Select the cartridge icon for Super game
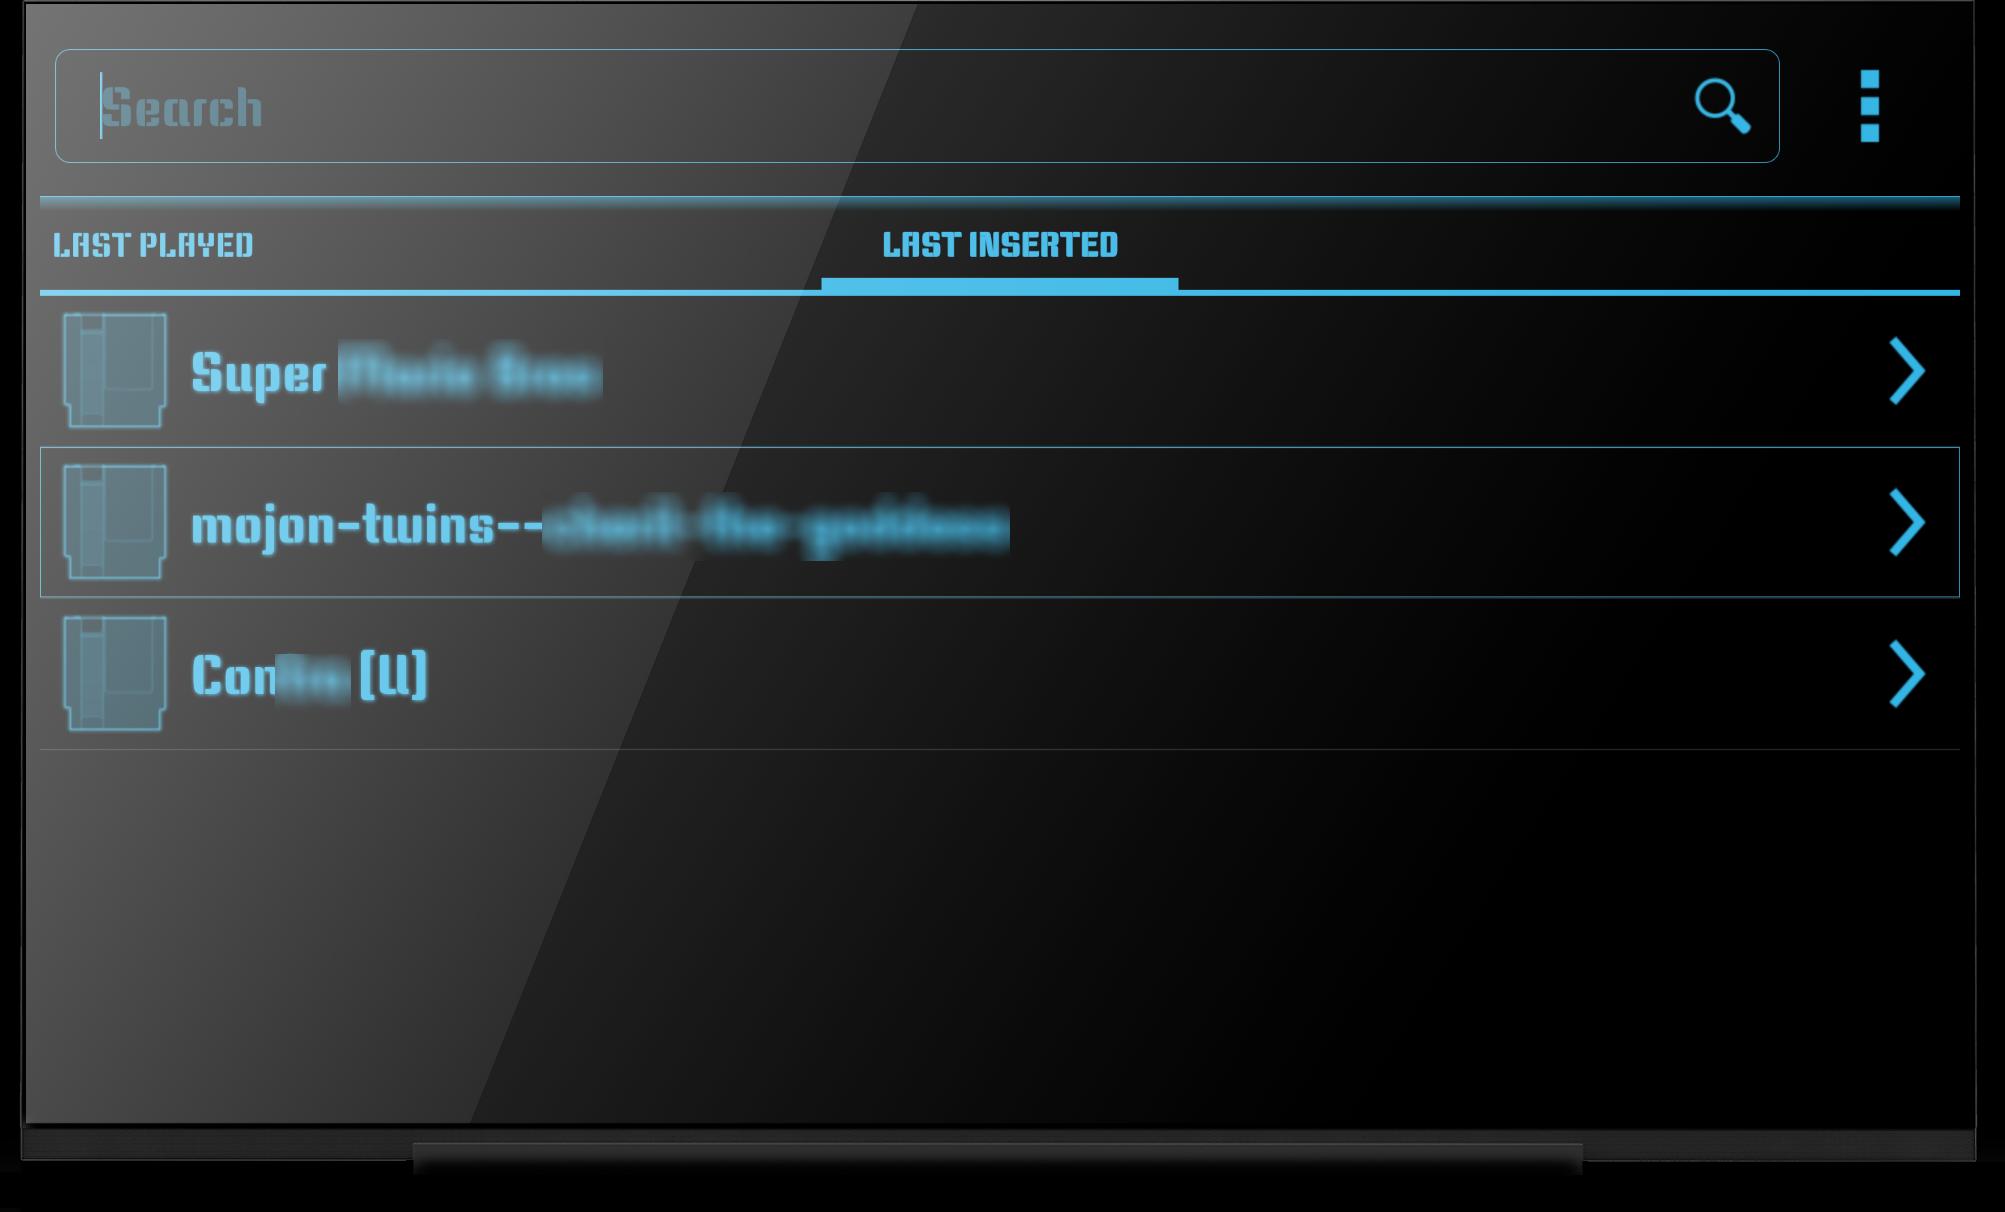 (115, 372)
